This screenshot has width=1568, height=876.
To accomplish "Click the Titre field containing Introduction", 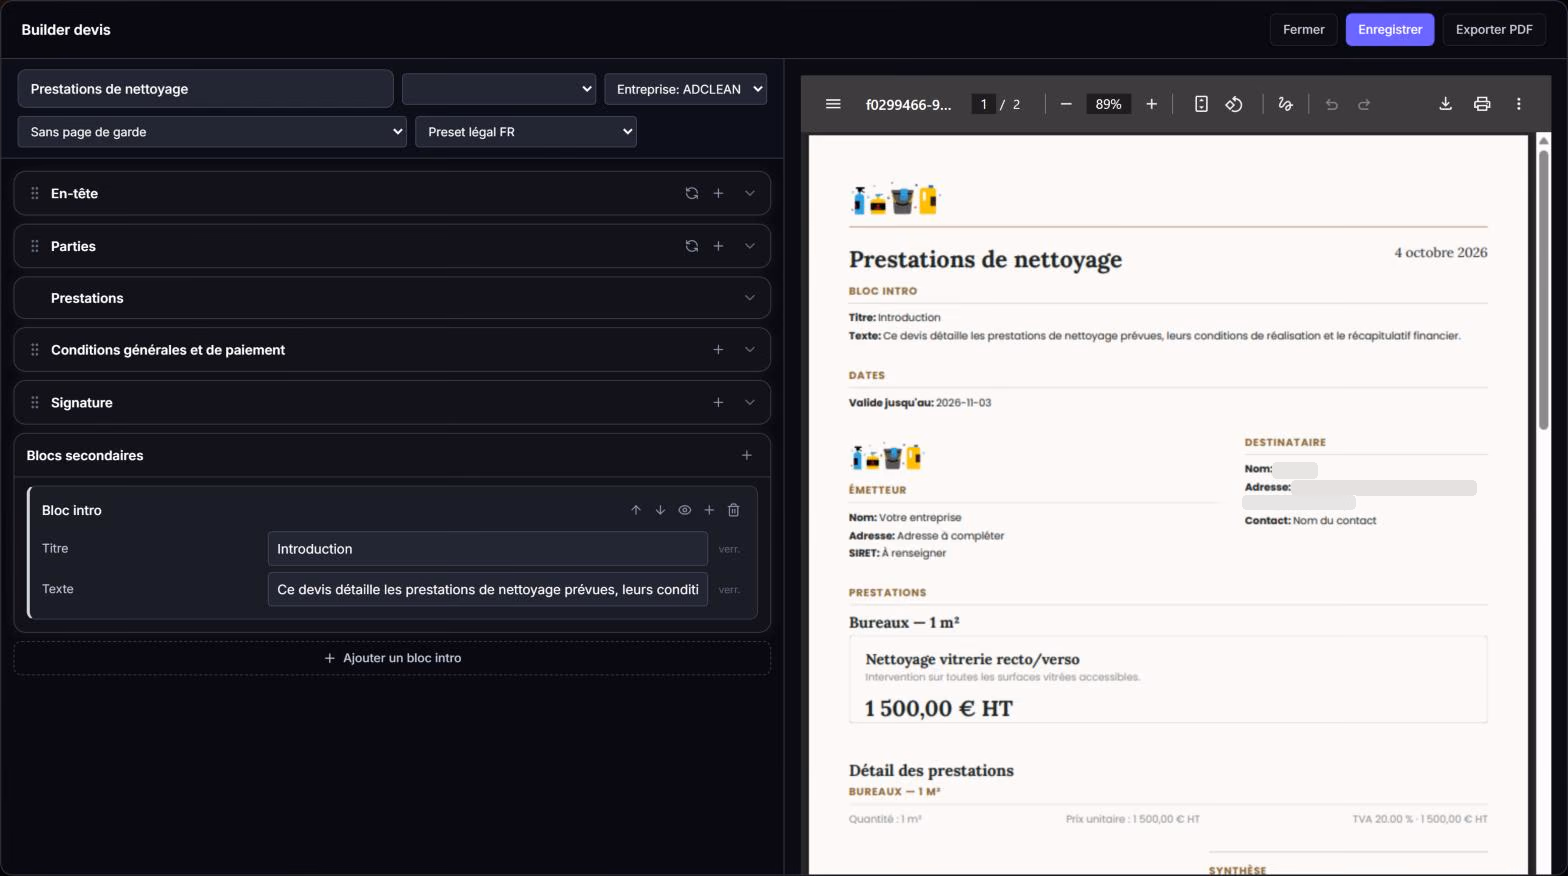I will (x=488, y=549).
